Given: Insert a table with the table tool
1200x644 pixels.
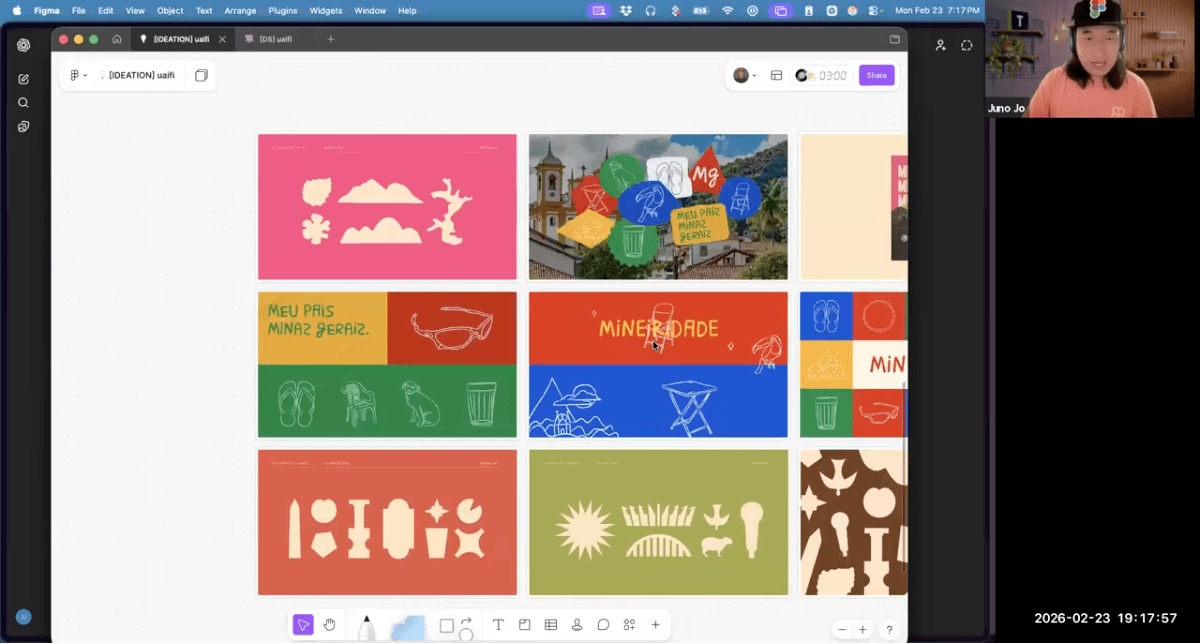Looking at the screenshot, I should (550, 624).
